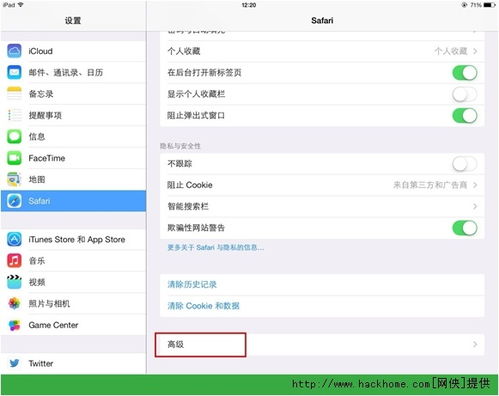
Task: Open 更多关于 Safari 与隐私的信息 link
Action: pyautogui.click(x=216, y=247)
